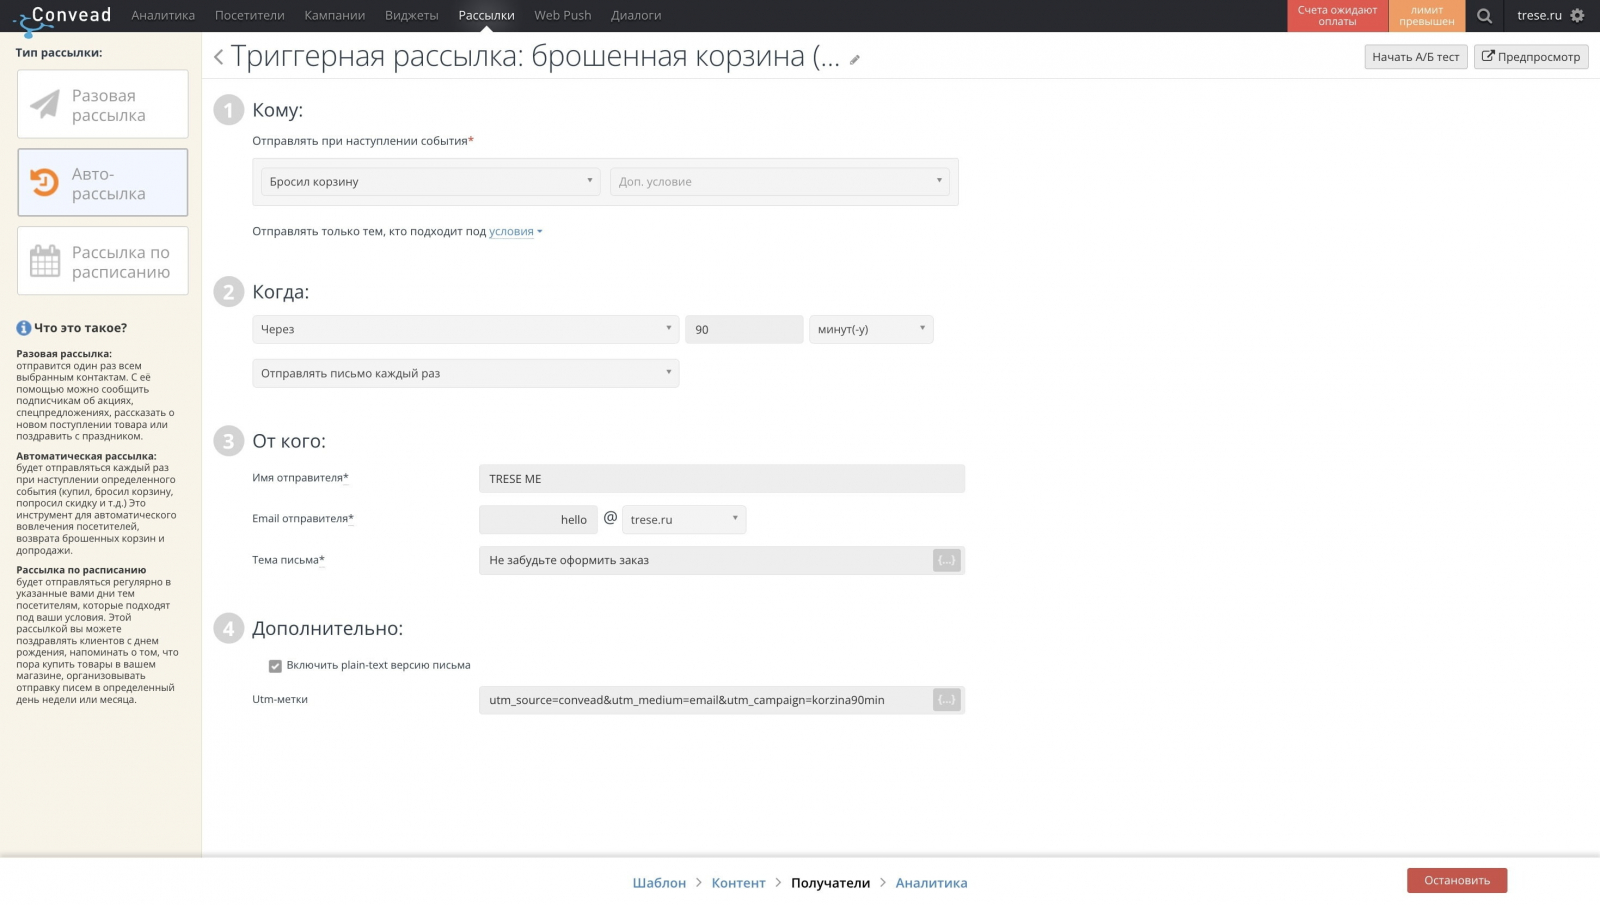Select the calendar Рассылка по расписанию icon
This screenshot has width=1600, height=905.
(x=45, y=262)
